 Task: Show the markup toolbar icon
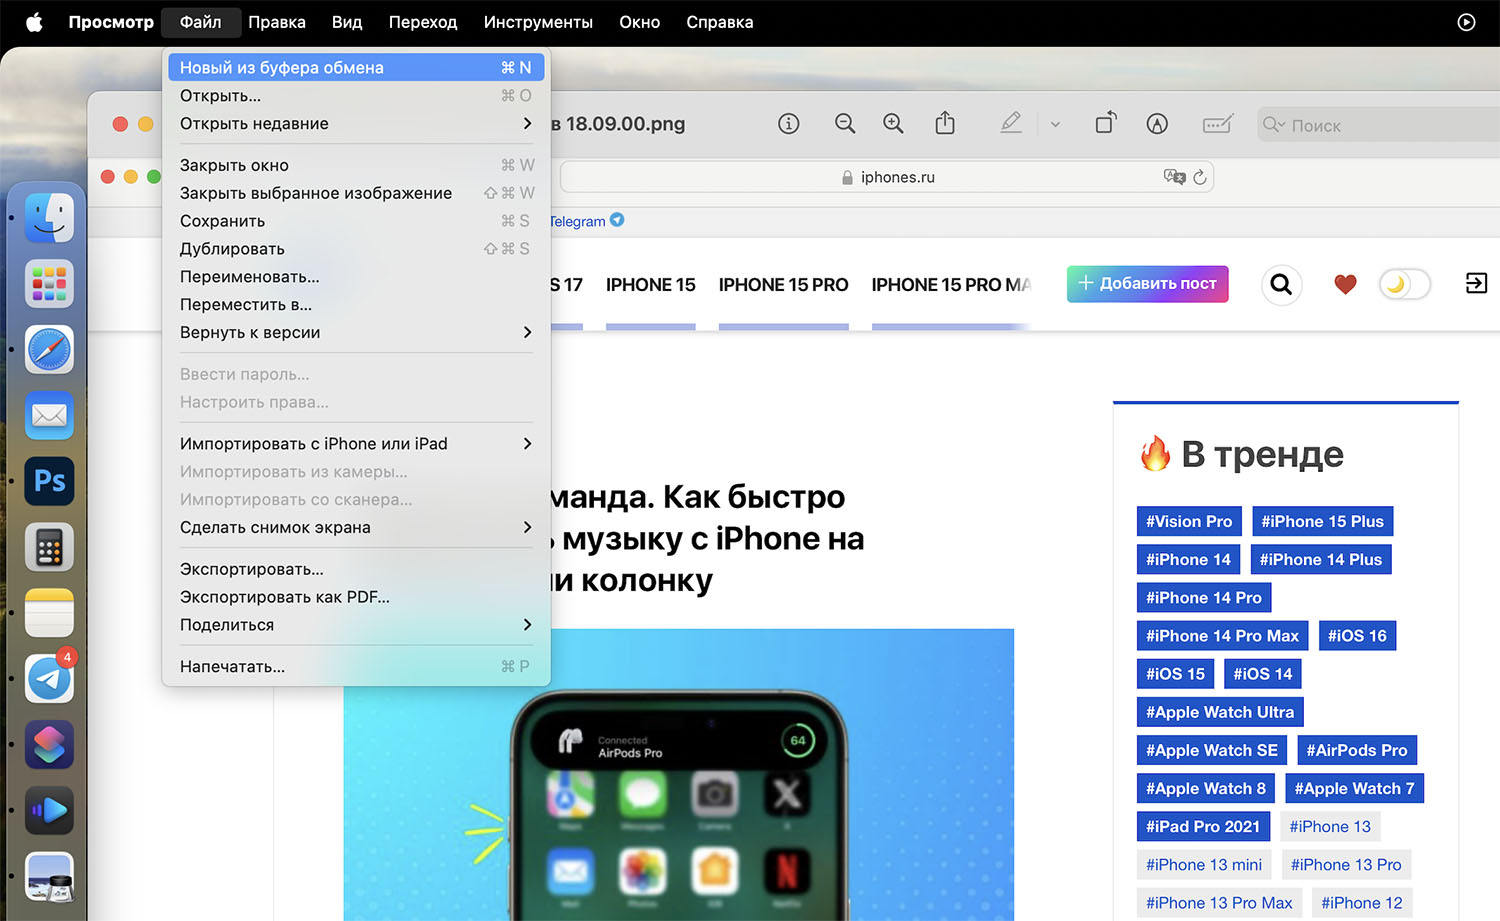[x=1157, y=124]
